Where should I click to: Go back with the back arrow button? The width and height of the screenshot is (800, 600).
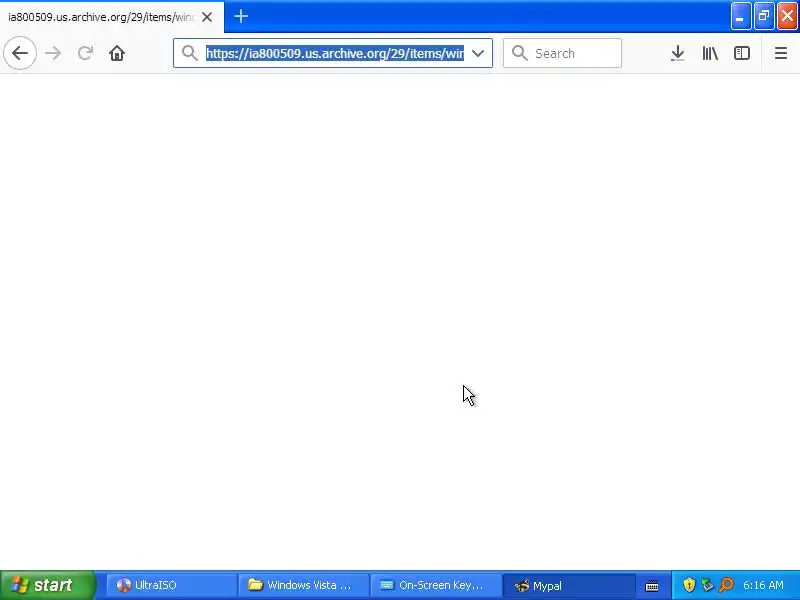[x=20, y=53]
